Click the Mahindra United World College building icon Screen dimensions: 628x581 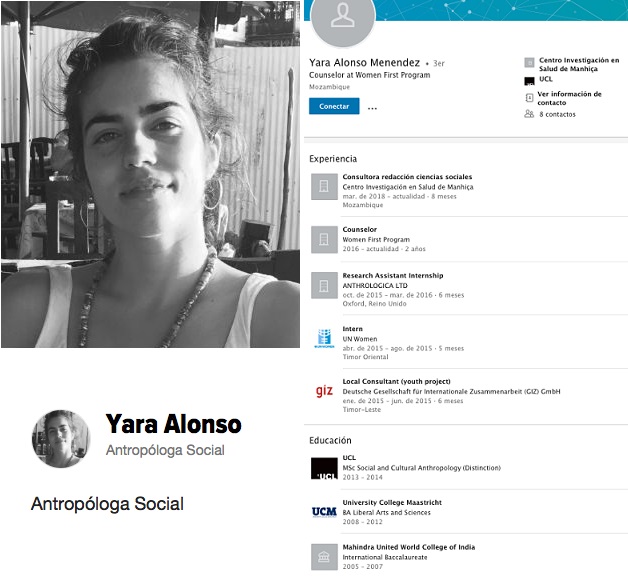click(324, 557)
